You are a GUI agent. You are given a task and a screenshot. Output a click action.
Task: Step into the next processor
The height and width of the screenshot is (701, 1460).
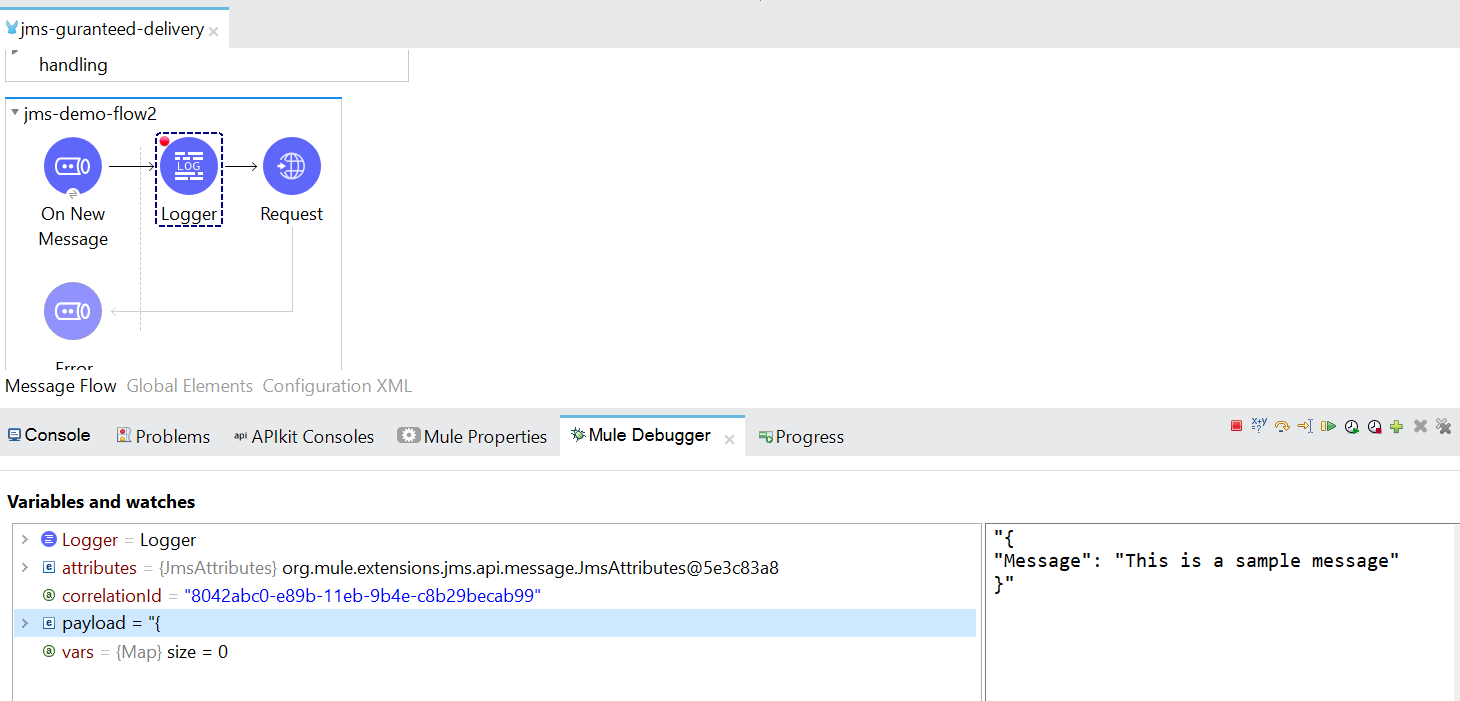1304,426
